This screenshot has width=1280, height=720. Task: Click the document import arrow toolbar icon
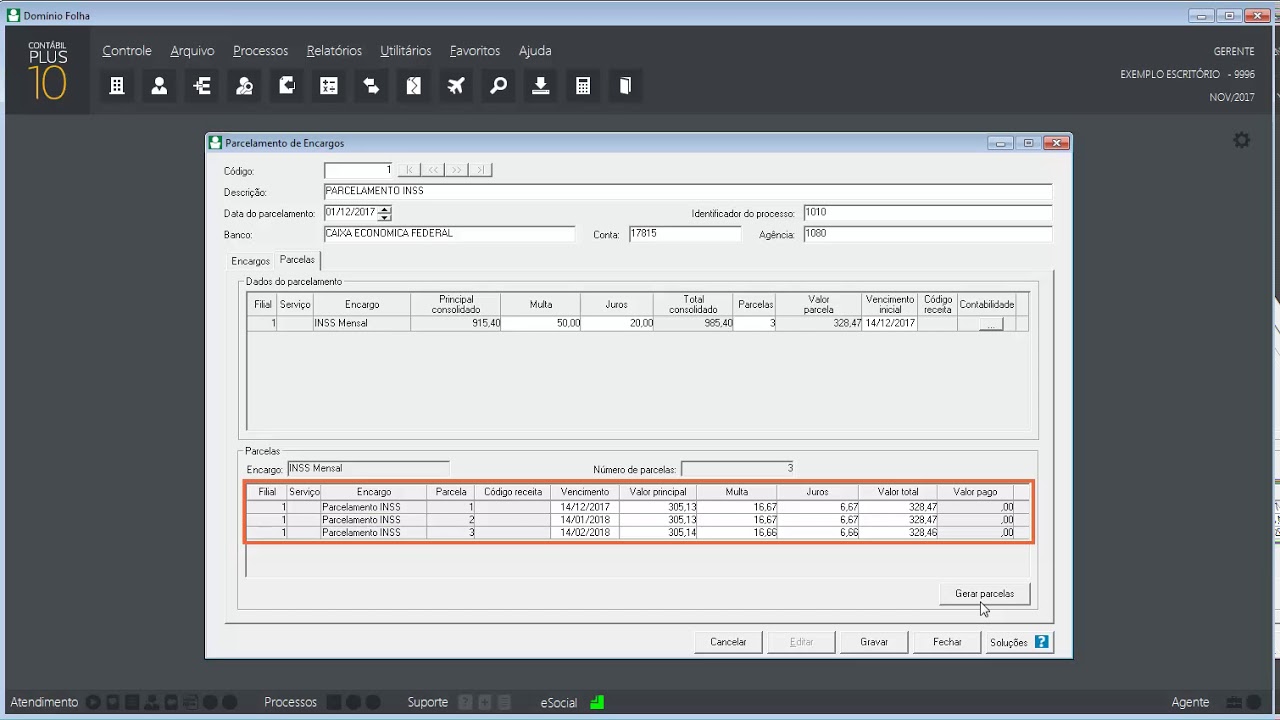287,86
